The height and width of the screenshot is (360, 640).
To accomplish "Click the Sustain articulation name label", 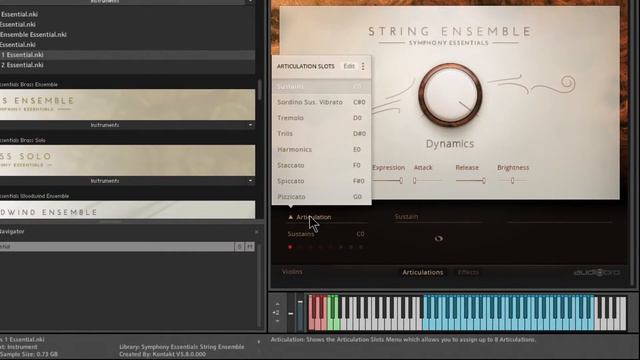I will coord(406,216).
